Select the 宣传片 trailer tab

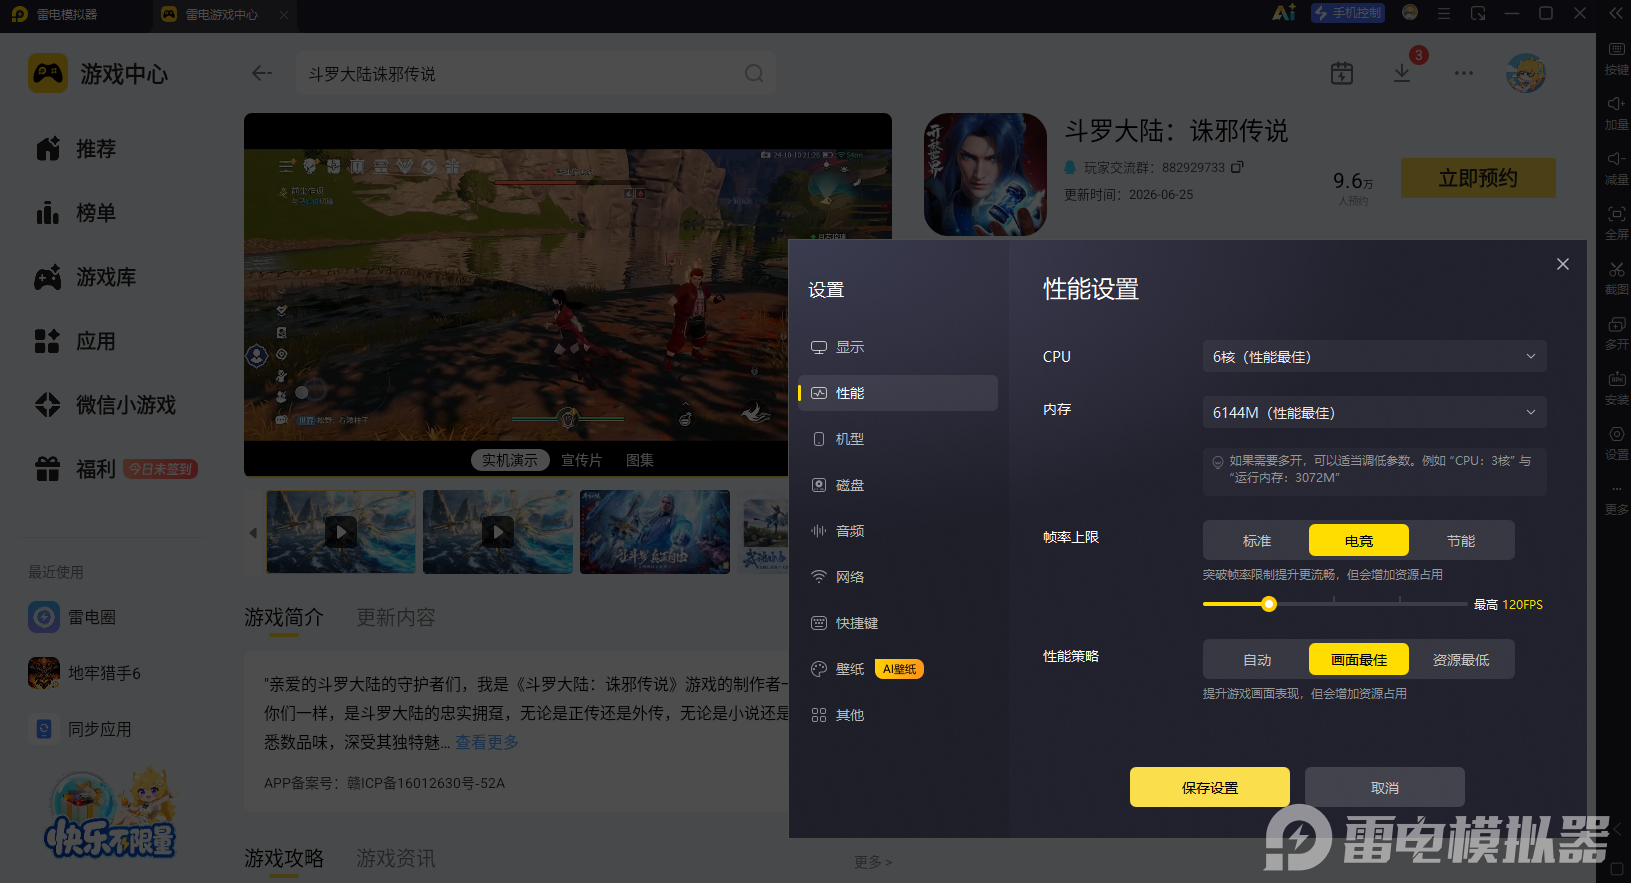pos(581,460)
